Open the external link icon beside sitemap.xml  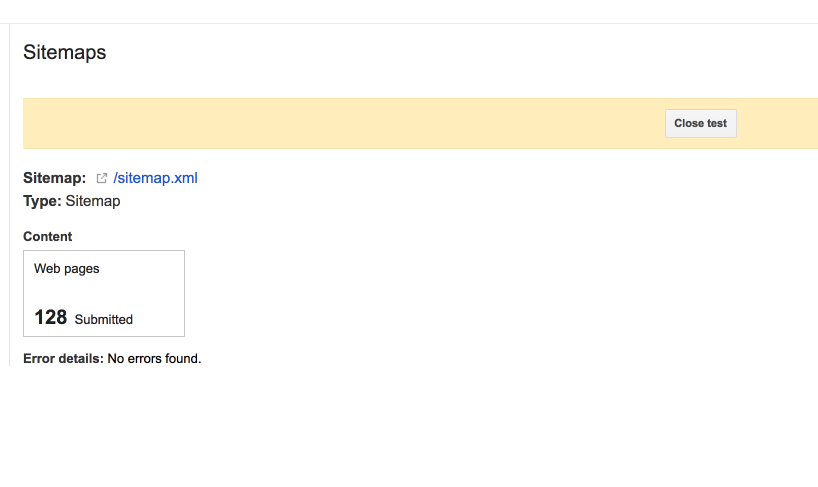click(x=101, y=178)
